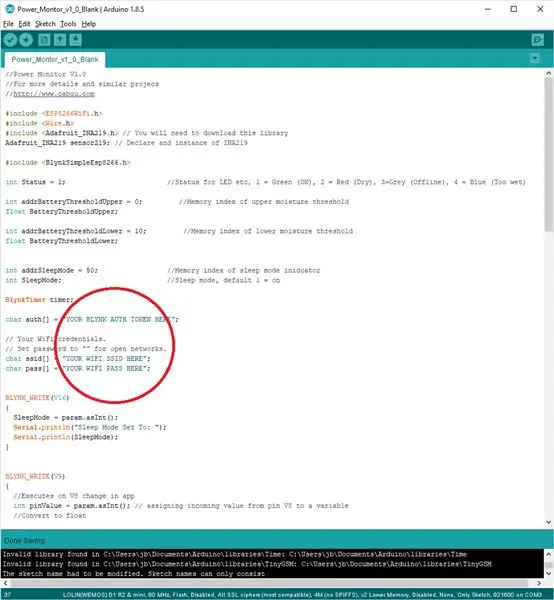Click the website link in the header comment
Viewport: 554px width, 600px height.
tap(54, 94)
